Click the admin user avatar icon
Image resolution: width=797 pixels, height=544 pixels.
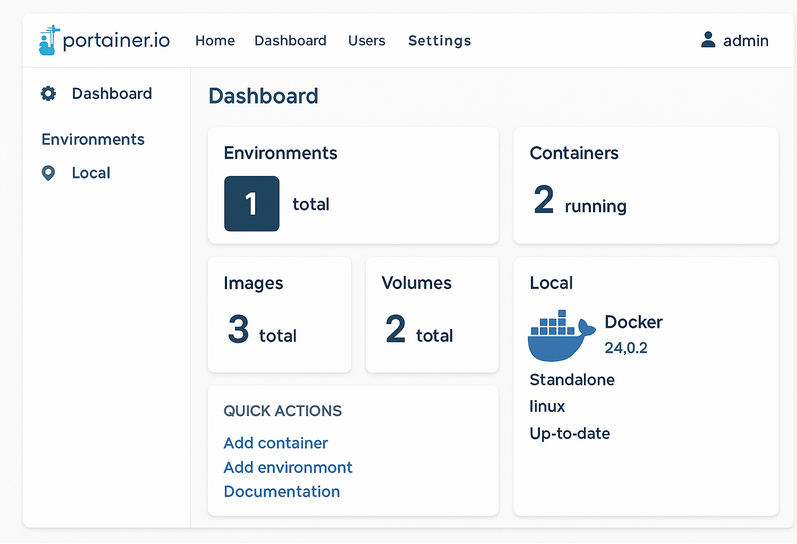pyautogui.click(x=708, y=40)
